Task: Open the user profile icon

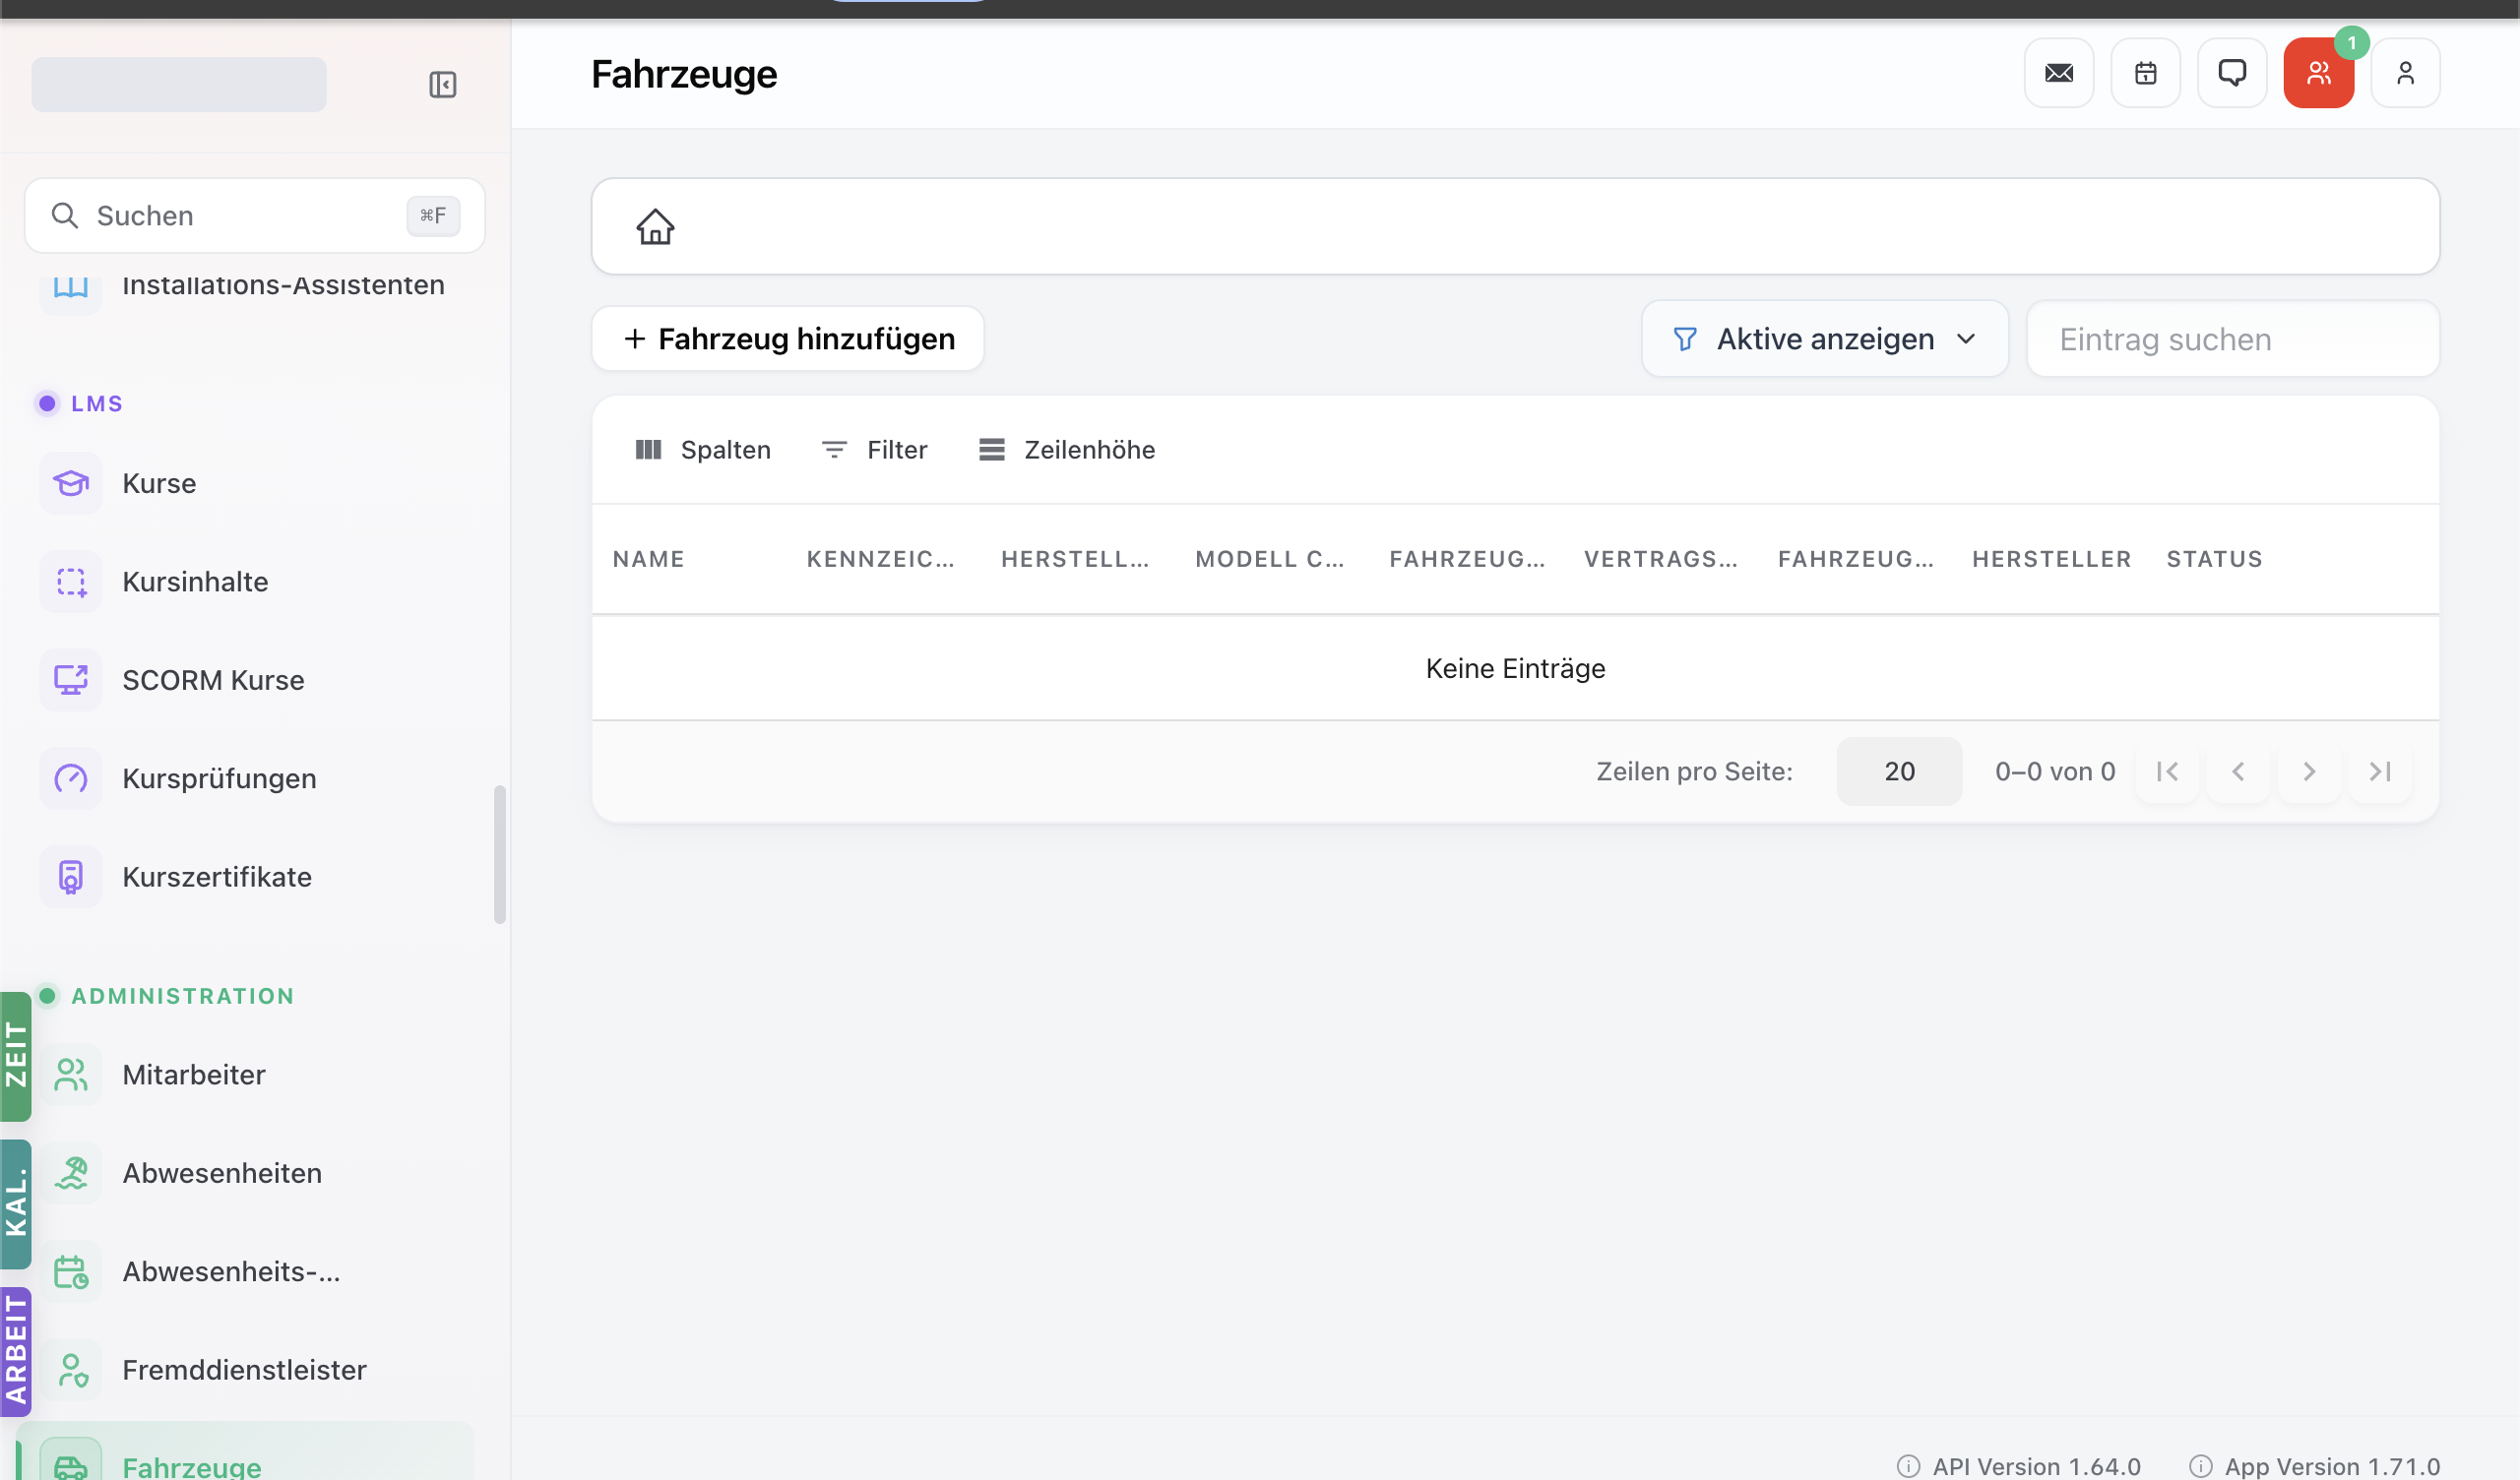Action: (2405, 73)
